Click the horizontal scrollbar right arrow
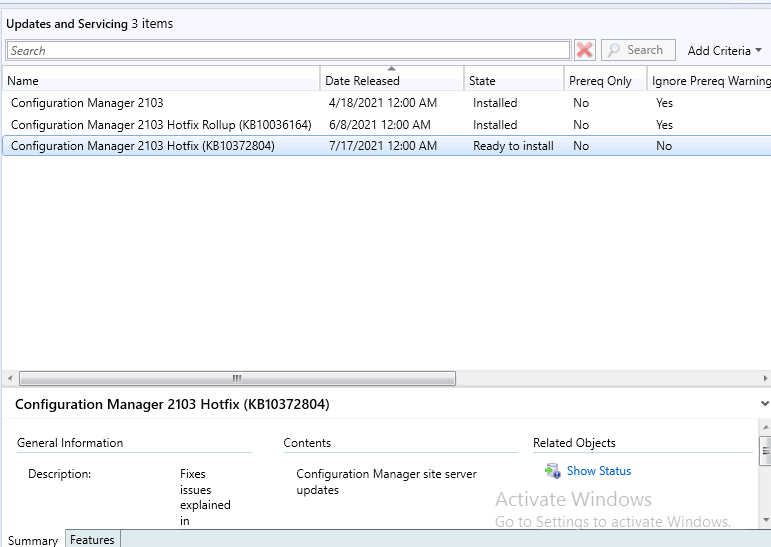Image resolution: width=771 pixels, height=547 pixels. coord(765,378)
